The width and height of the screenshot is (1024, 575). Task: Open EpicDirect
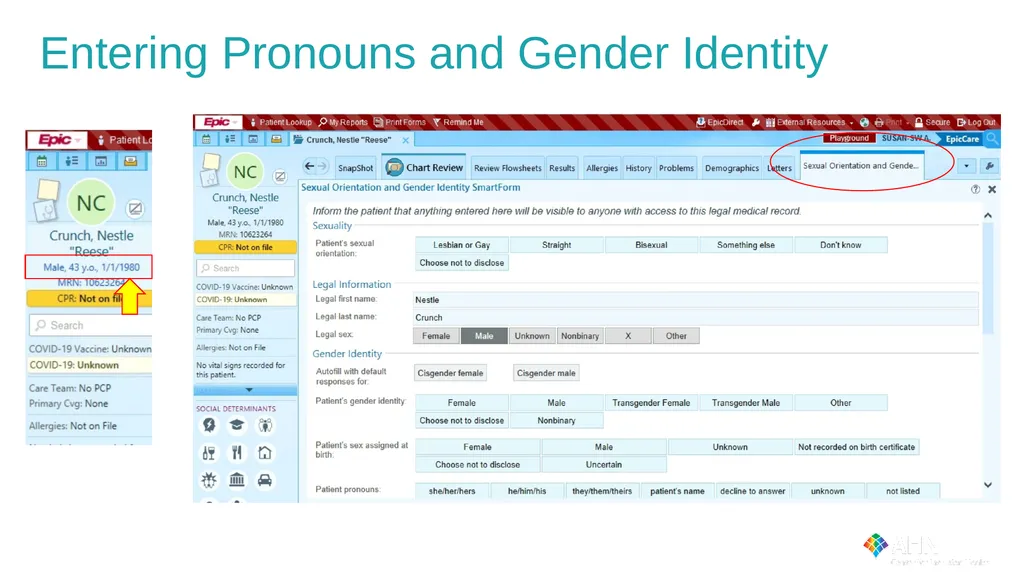(x=720, y=122)
